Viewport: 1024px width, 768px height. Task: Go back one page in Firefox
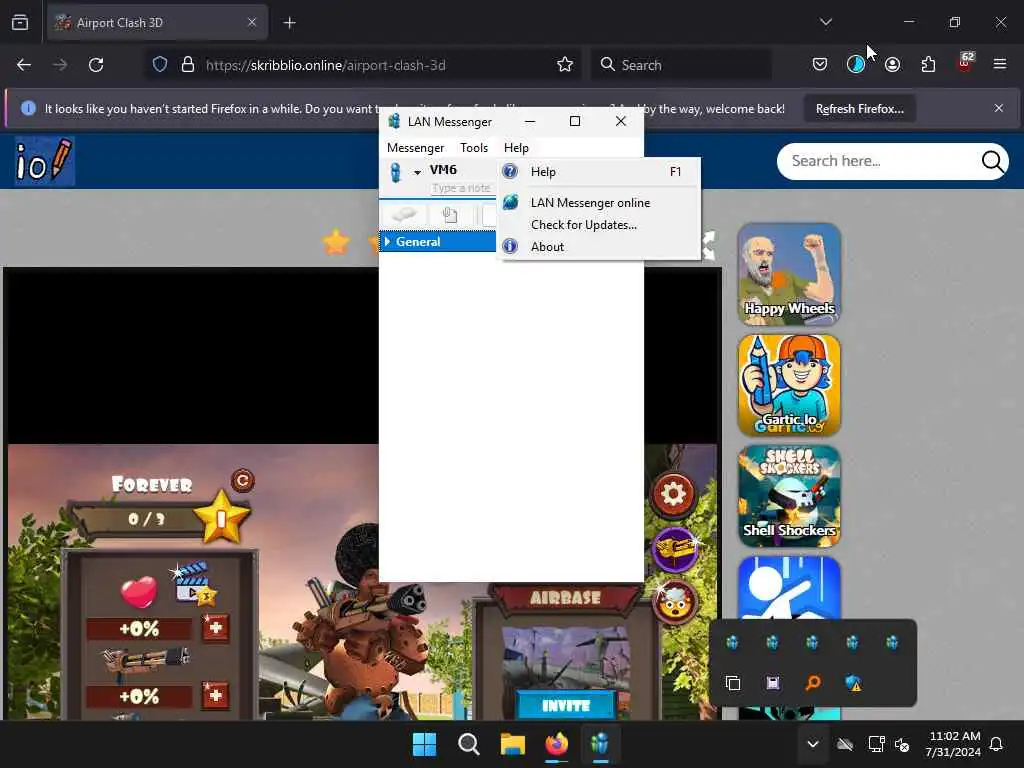24,65
